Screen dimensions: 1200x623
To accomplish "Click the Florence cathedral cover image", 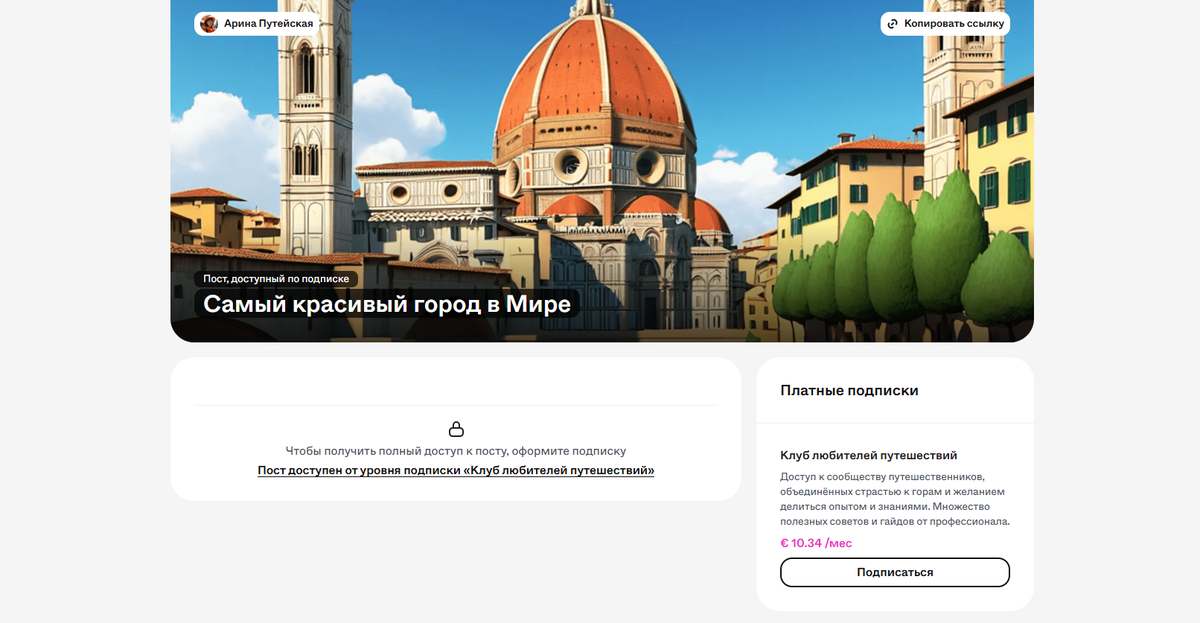I will (602, 170).
